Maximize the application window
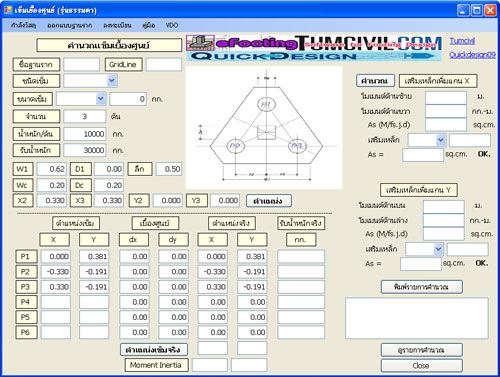Viewport: 500px width, 377px height. click(477, 11)
